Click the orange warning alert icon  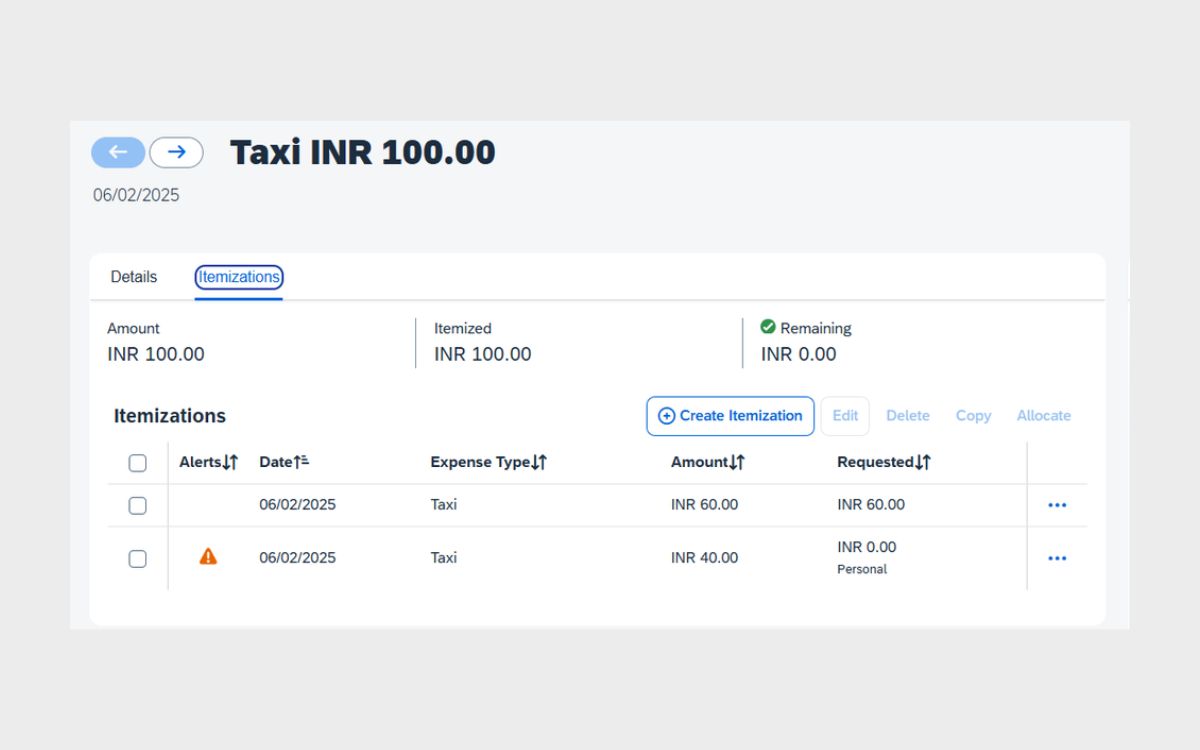click(x=208, y=557)
